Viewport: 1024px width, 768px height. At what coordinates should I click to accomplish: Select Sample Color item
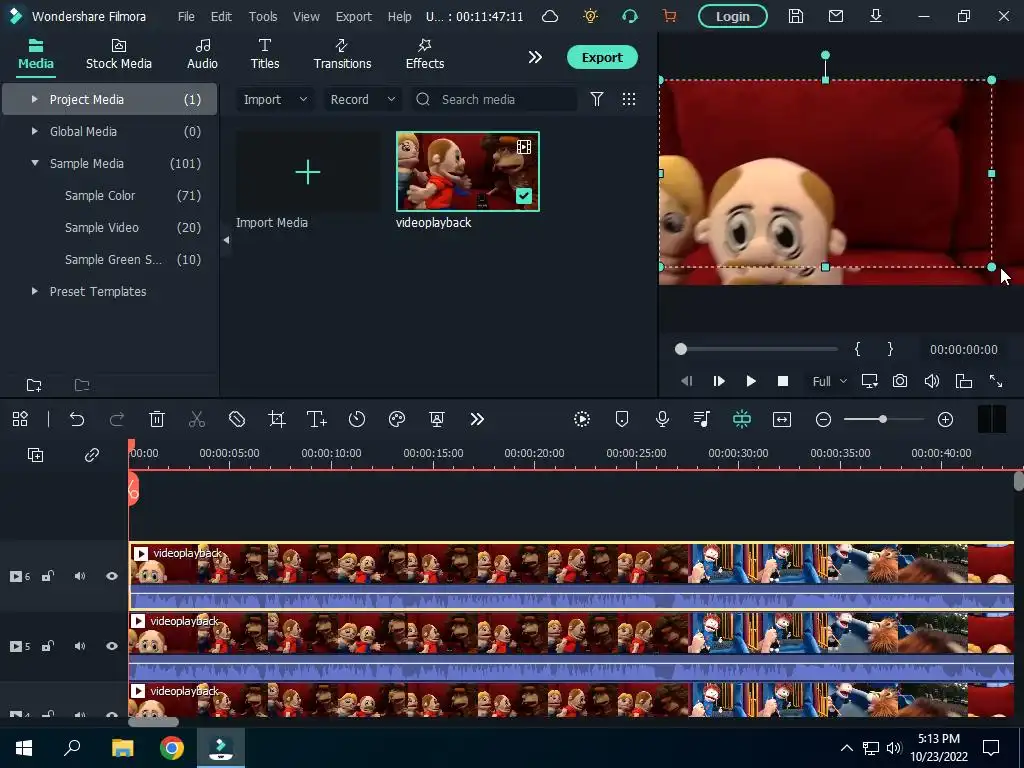point(100,195)
